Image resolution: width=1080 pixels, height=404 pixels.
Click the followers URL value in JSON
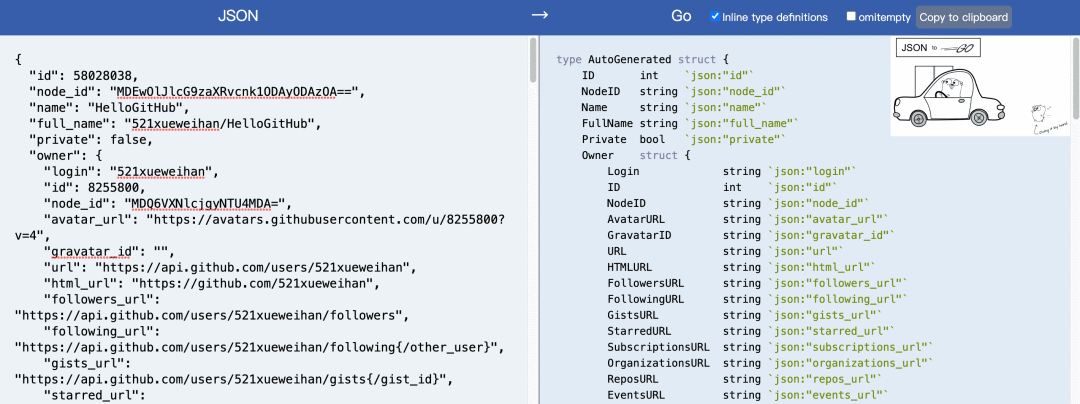(x=211, y=316)
